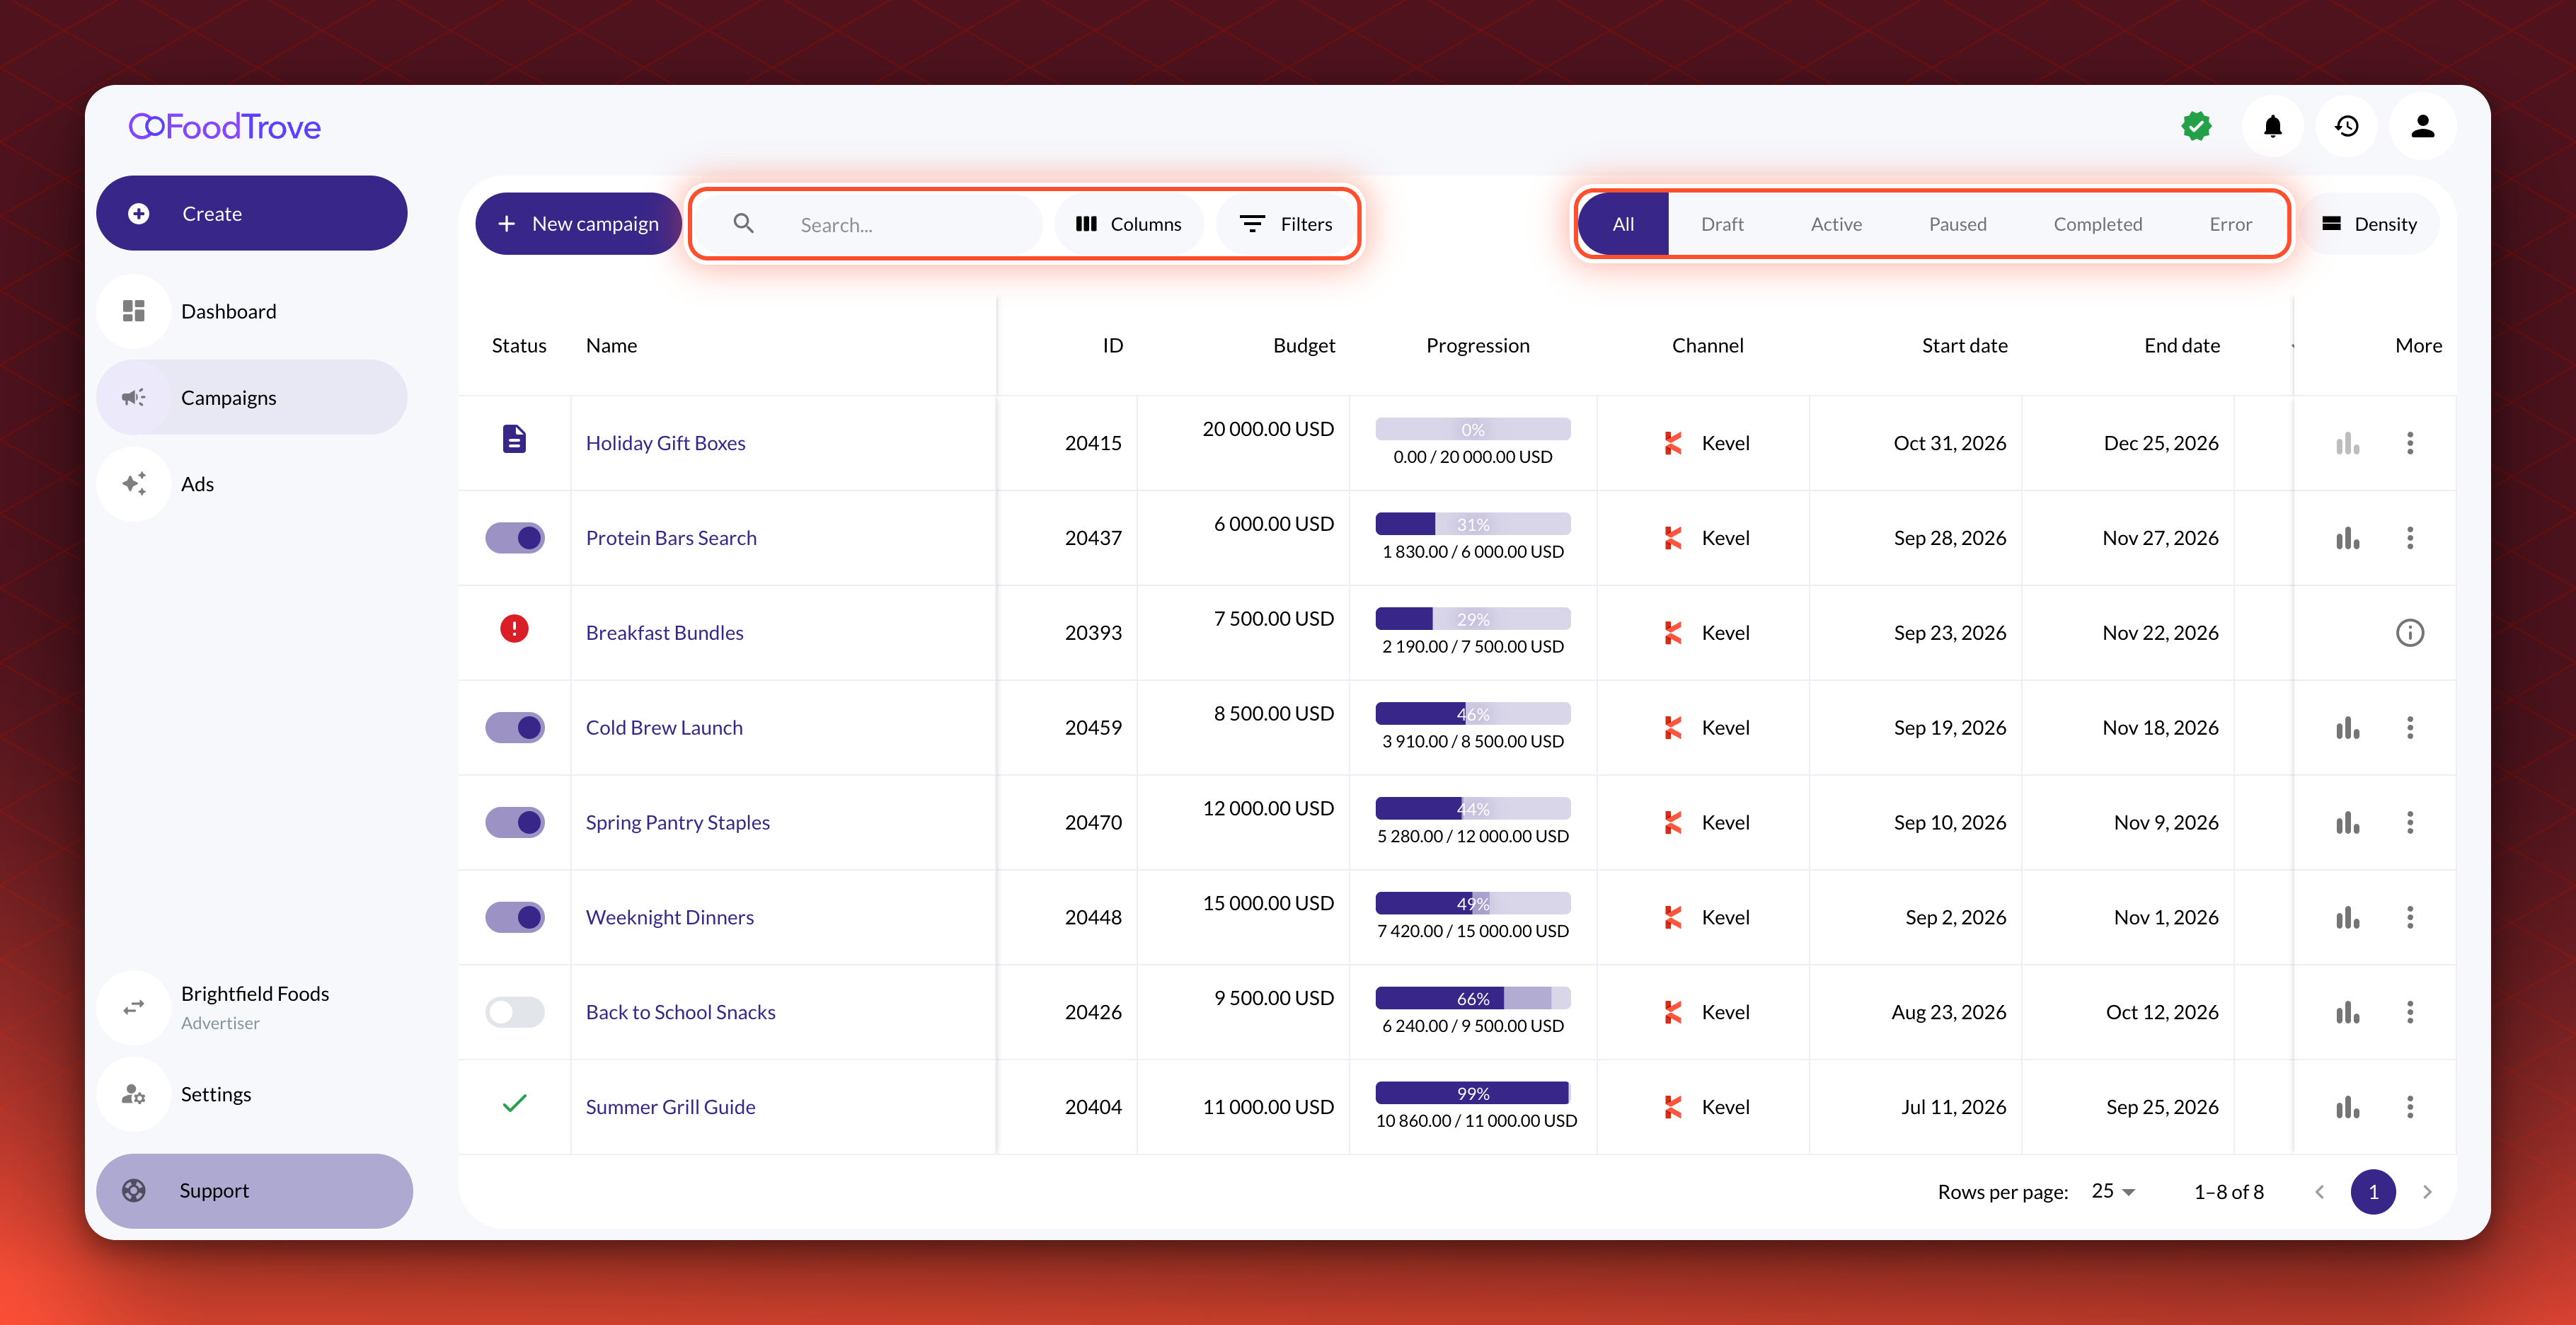Select the Active status tab
The height and width of the screenshot is (1325, 2576).
click(x=1836, y=224)
